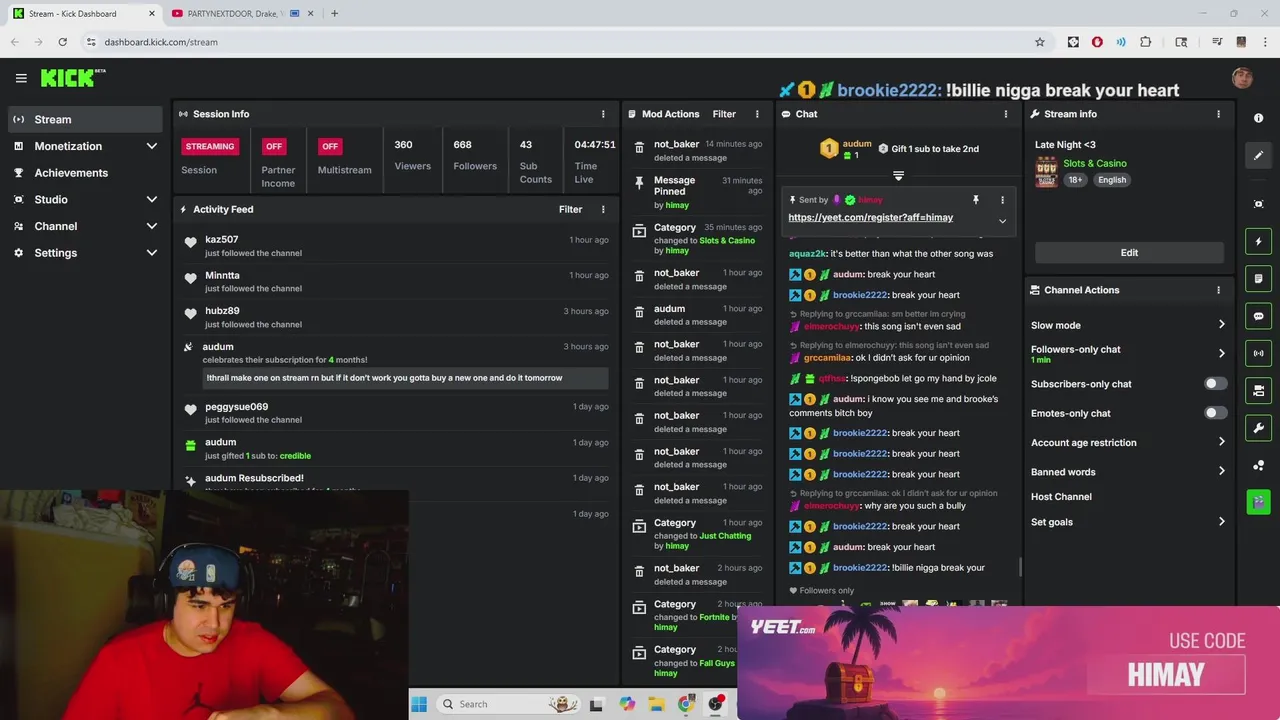
Task: Click the address bar URL
Action: 161,42
